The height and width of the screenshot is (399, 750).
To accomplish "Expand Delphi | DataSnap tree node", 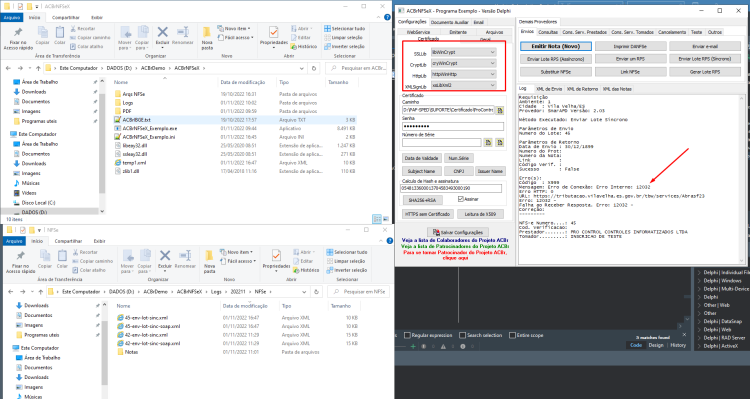I will click(698, 321).
